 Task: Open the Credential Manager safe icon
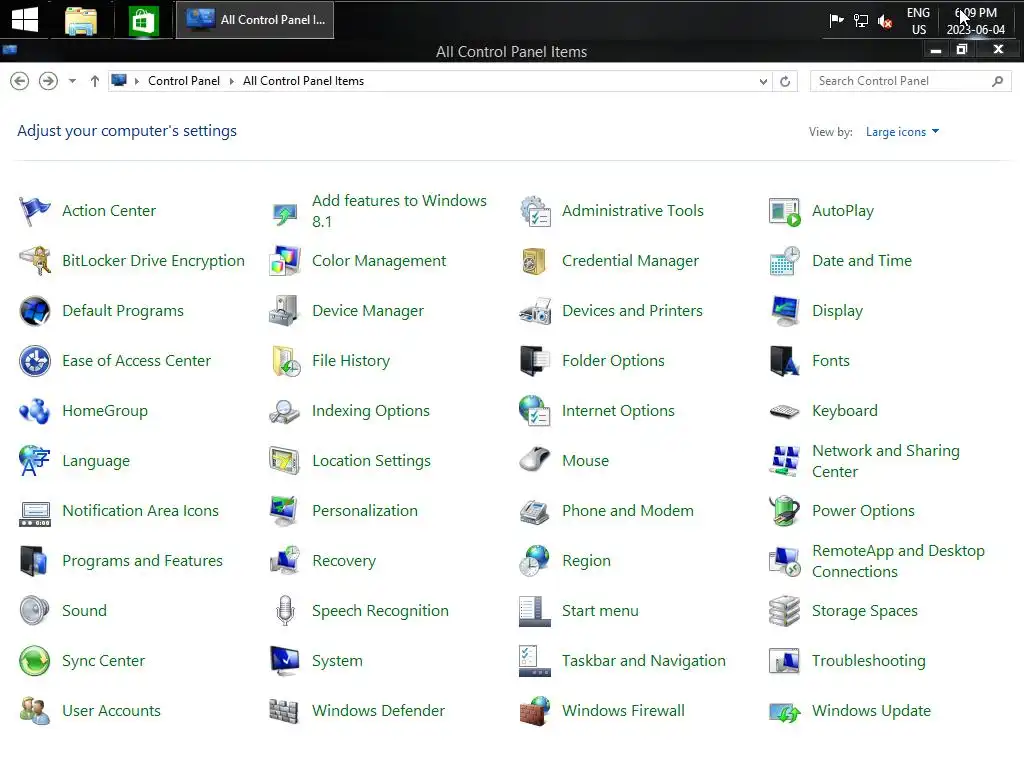[x=535, y=261]
